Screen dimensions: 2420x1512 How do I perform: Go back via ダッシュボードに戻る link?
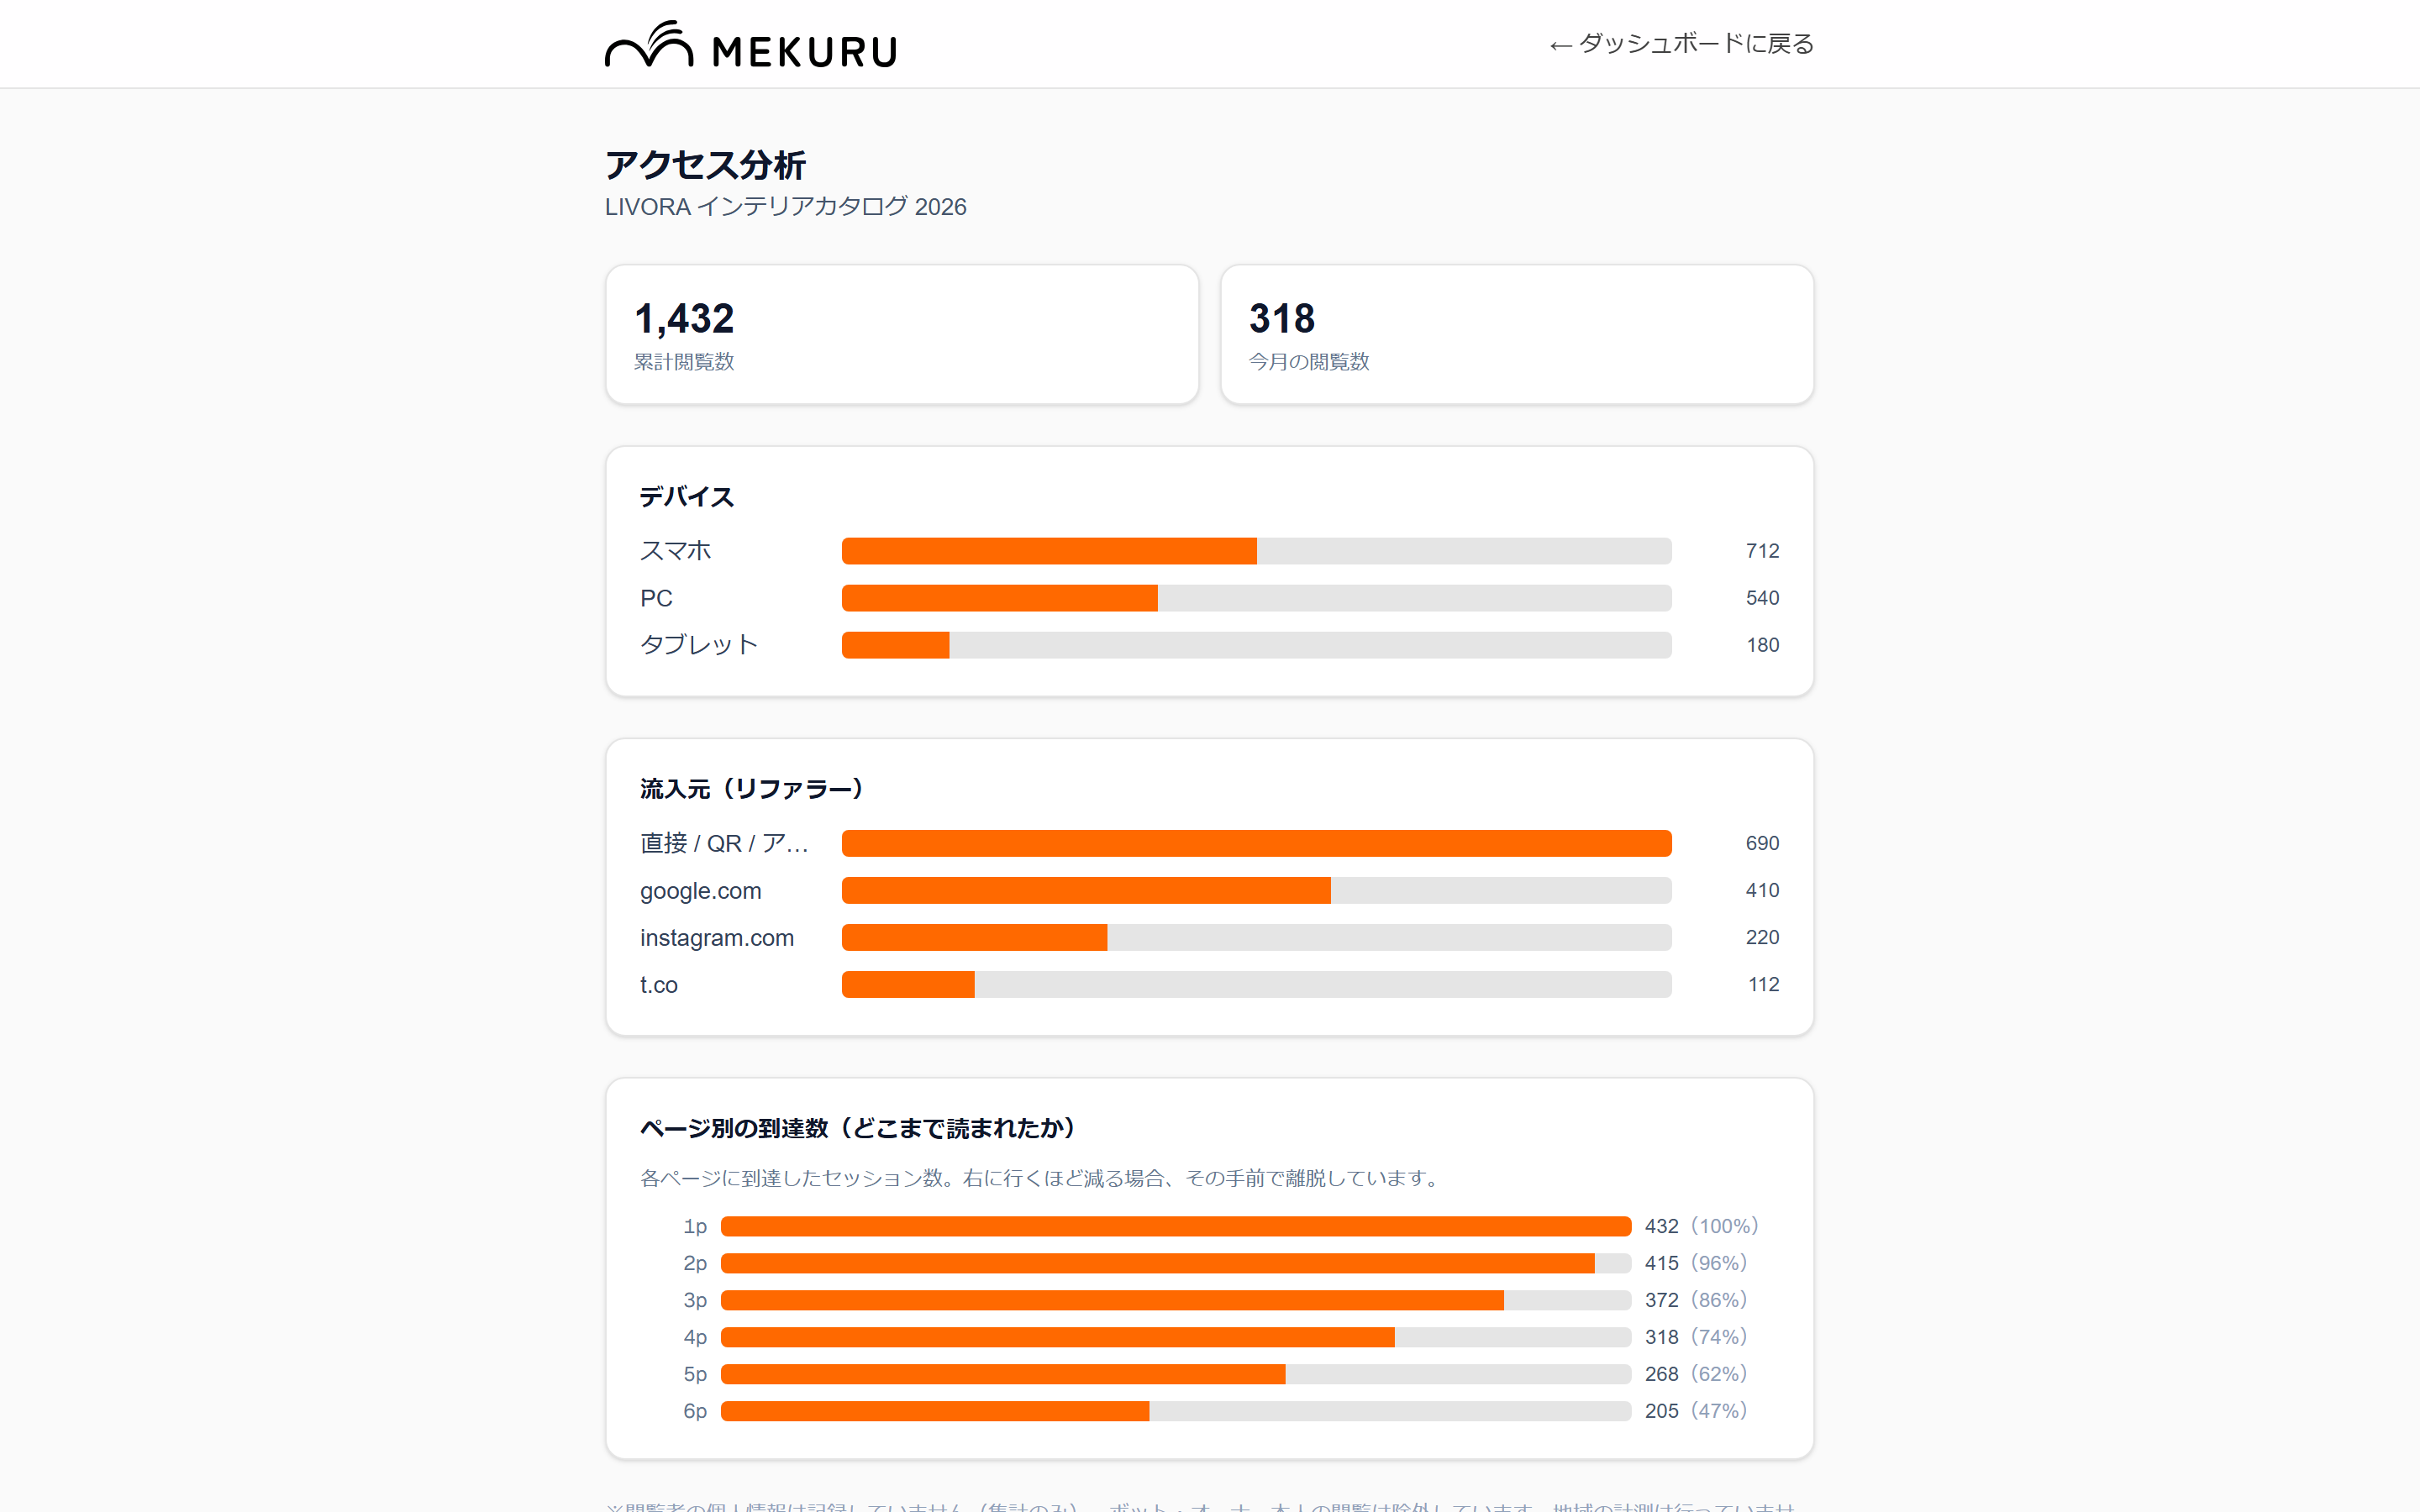point(1681,44)
